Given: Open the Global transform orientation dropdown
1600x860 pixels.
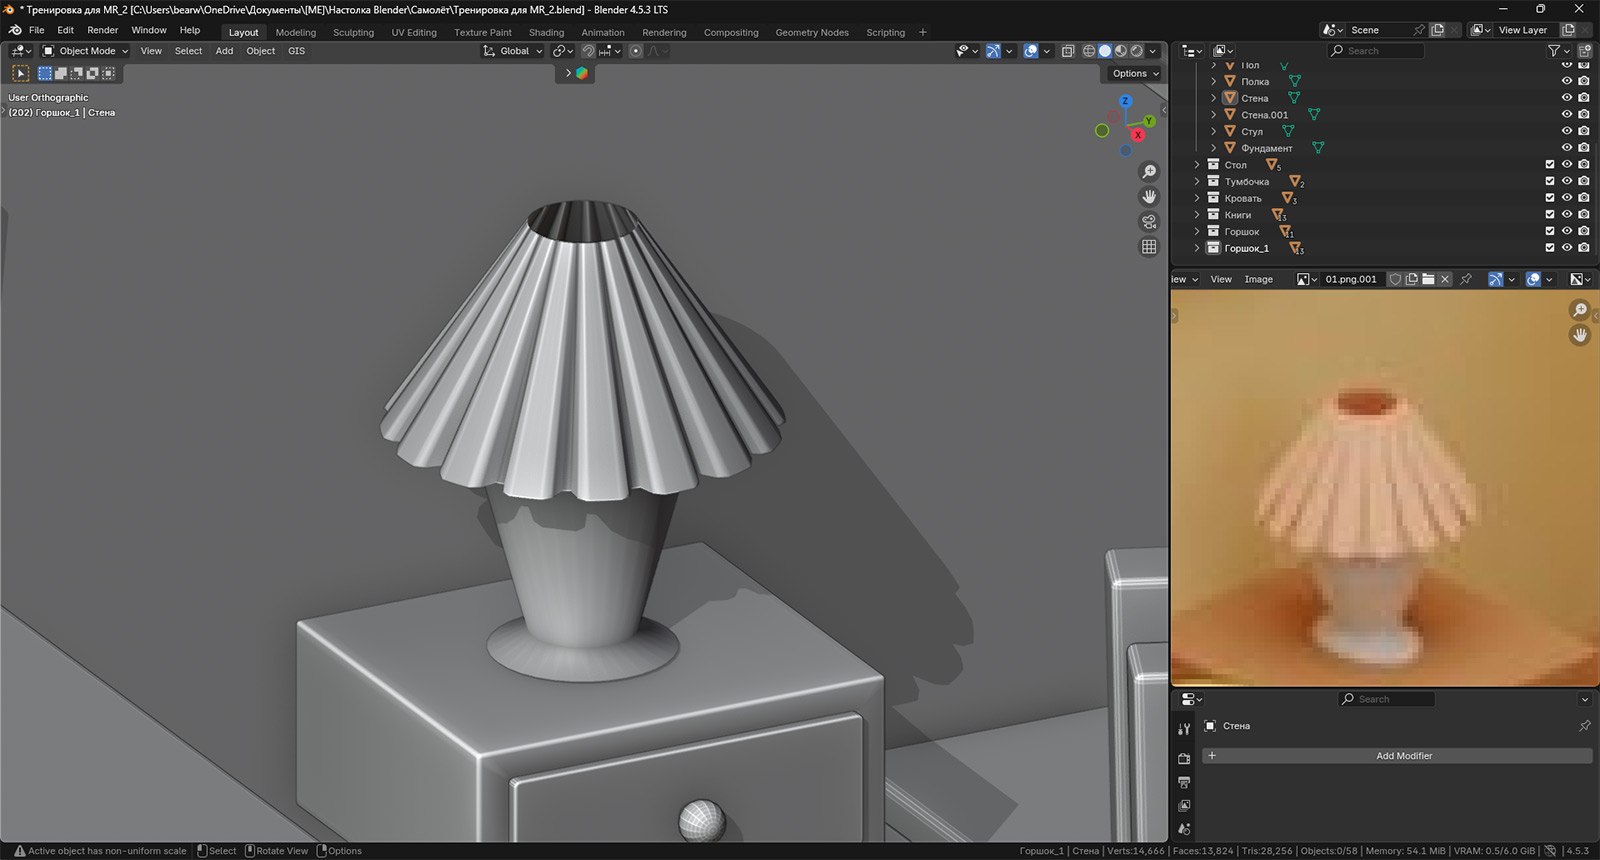Looking at the screenshot, I should click(x=513, y=51).
